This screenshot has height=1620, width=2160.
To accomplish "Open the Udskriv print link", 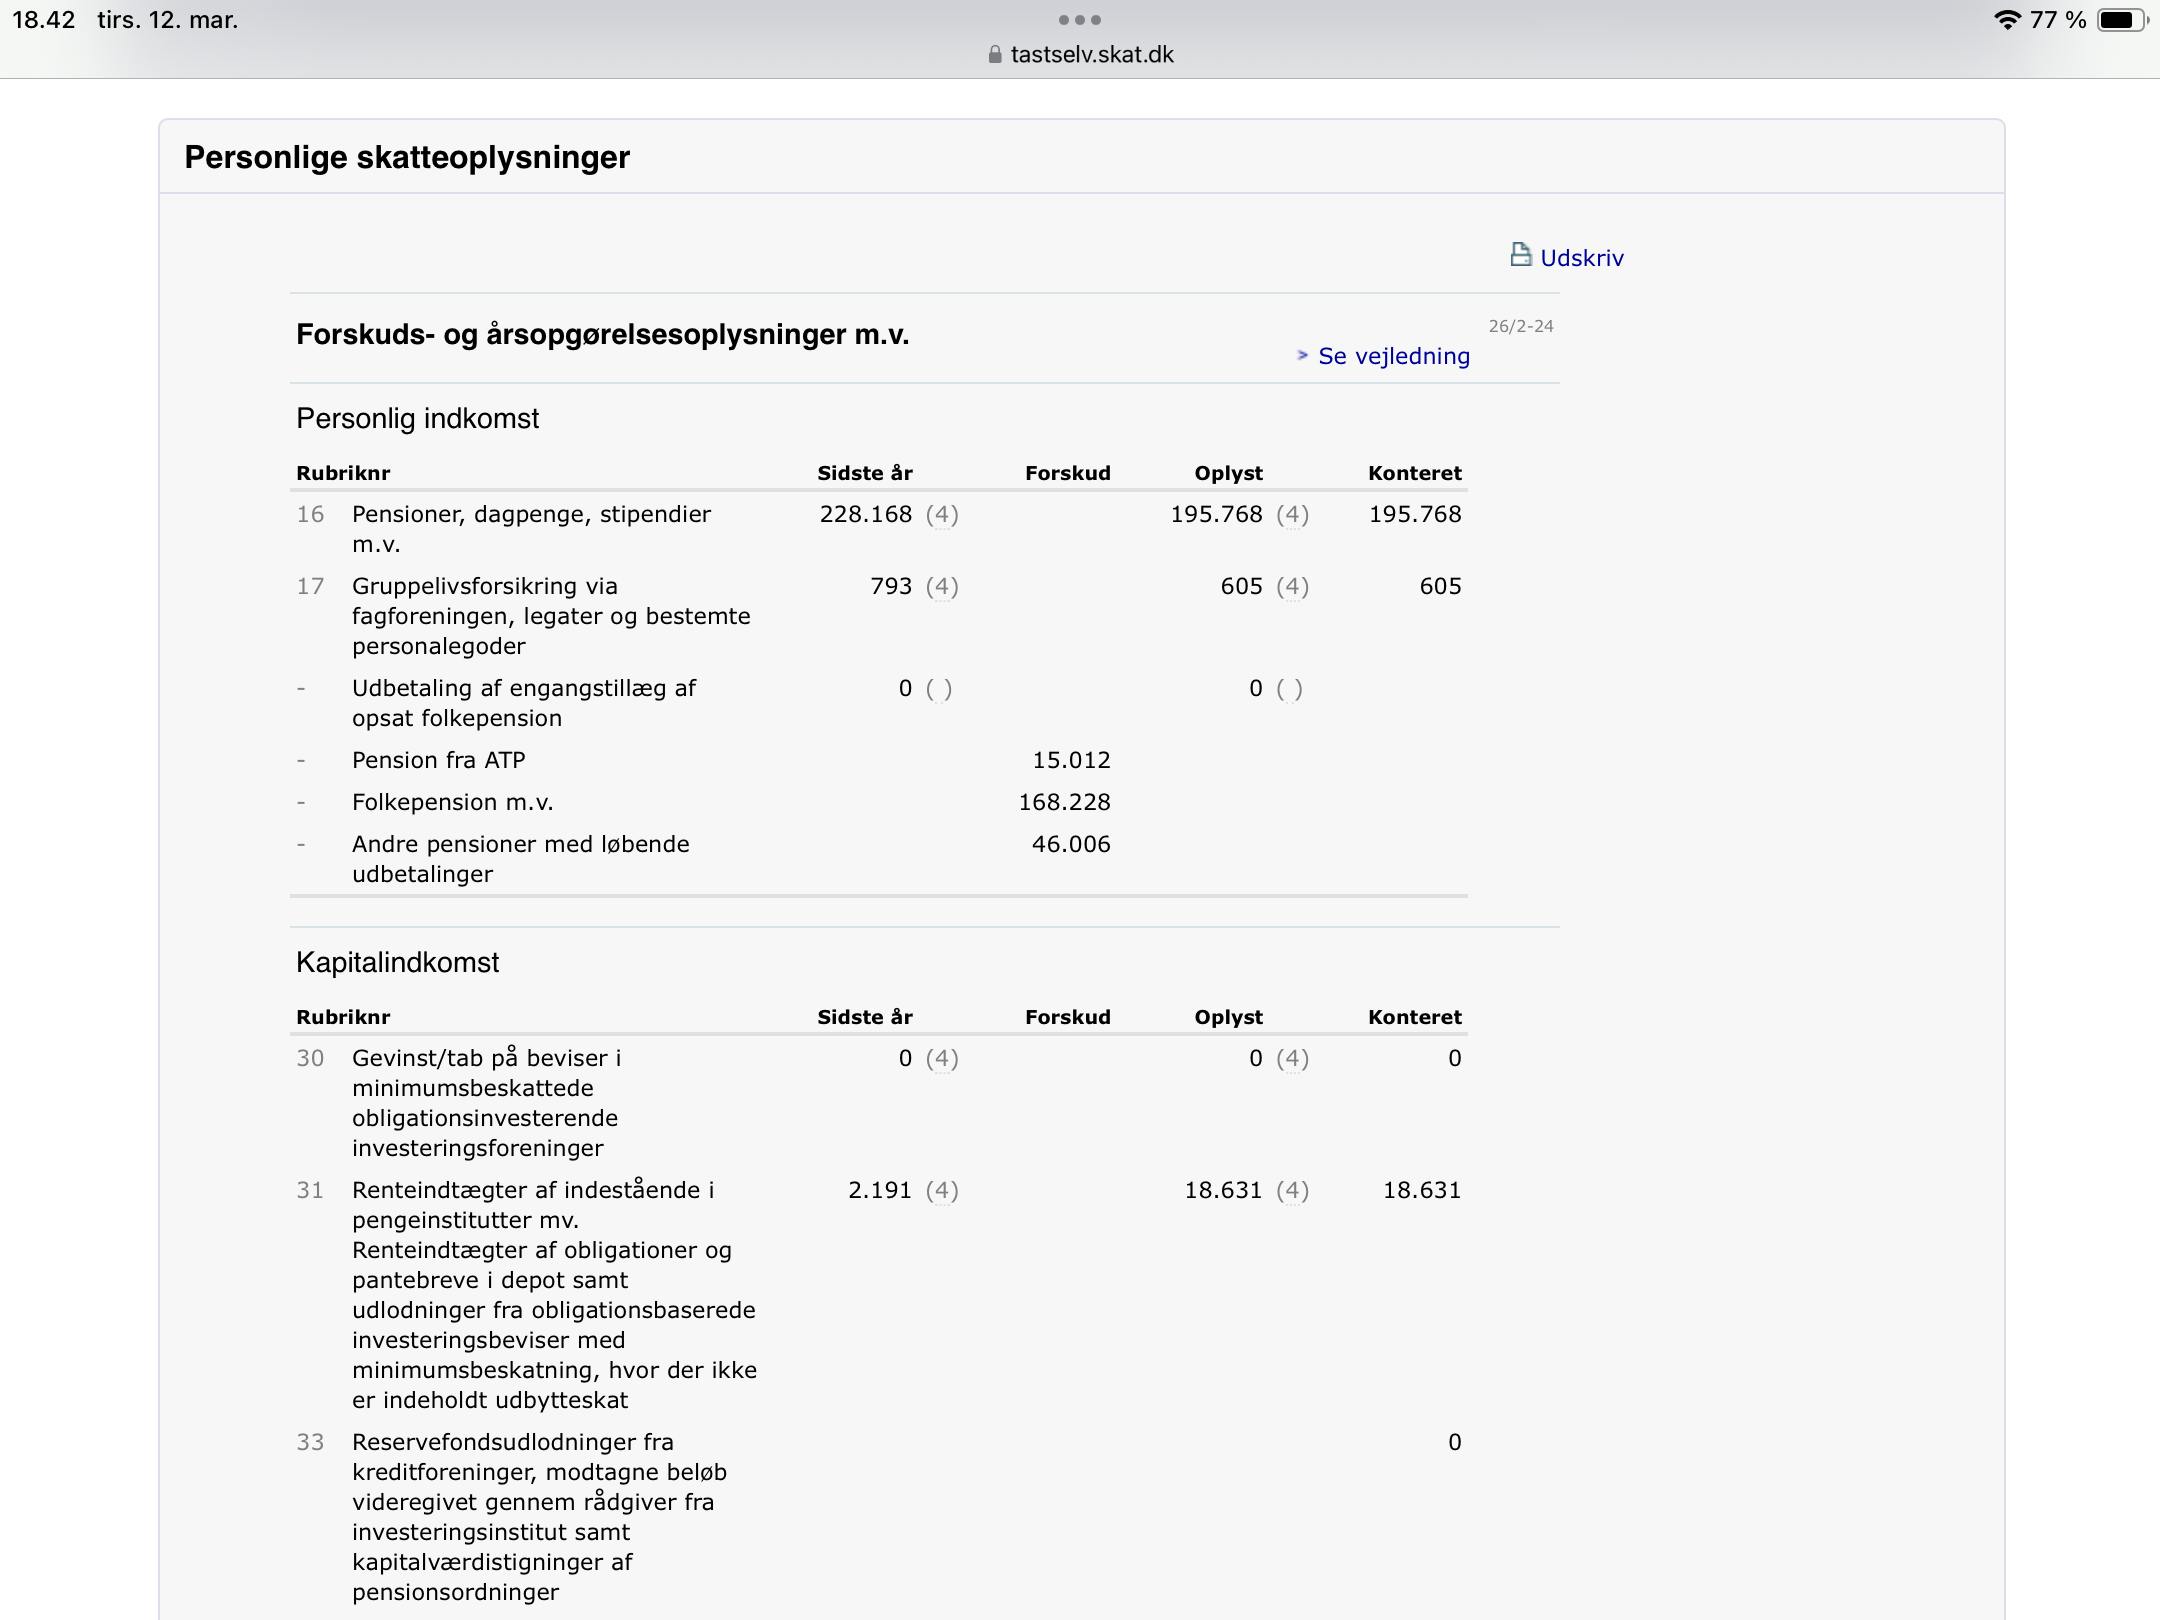I will 1581,258.
